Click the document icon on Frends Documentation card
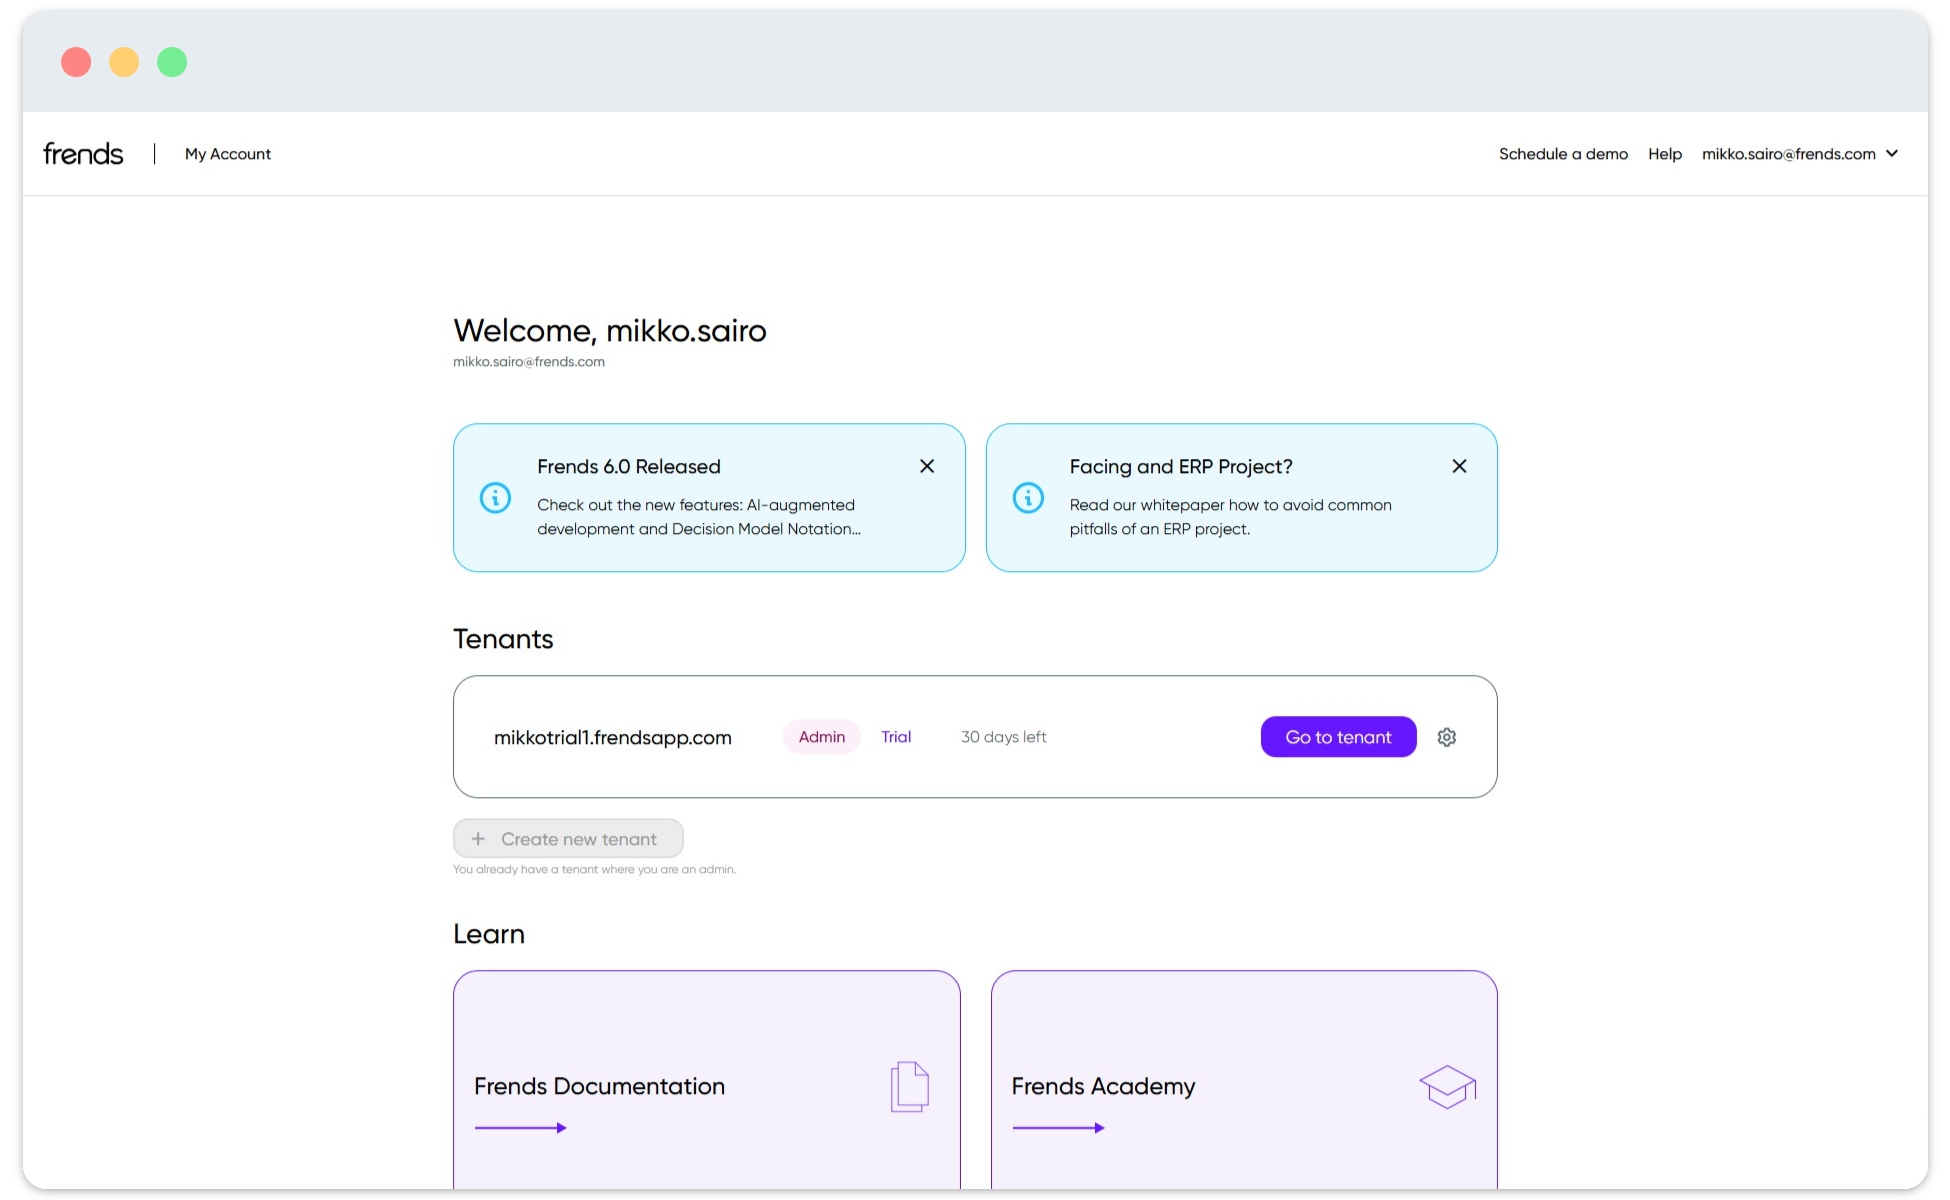 (x=908, y=1087)
